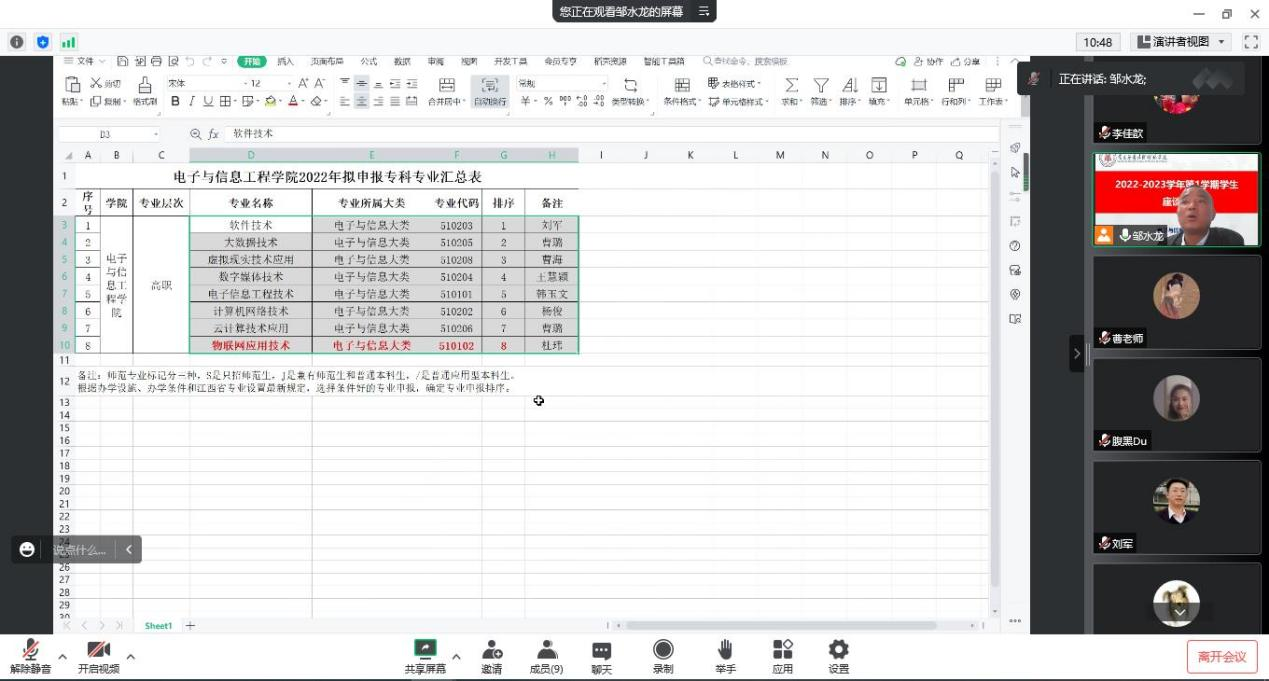Raise hand using the 举手 icon
1269x681 pixels.
(x=725, y=650)
